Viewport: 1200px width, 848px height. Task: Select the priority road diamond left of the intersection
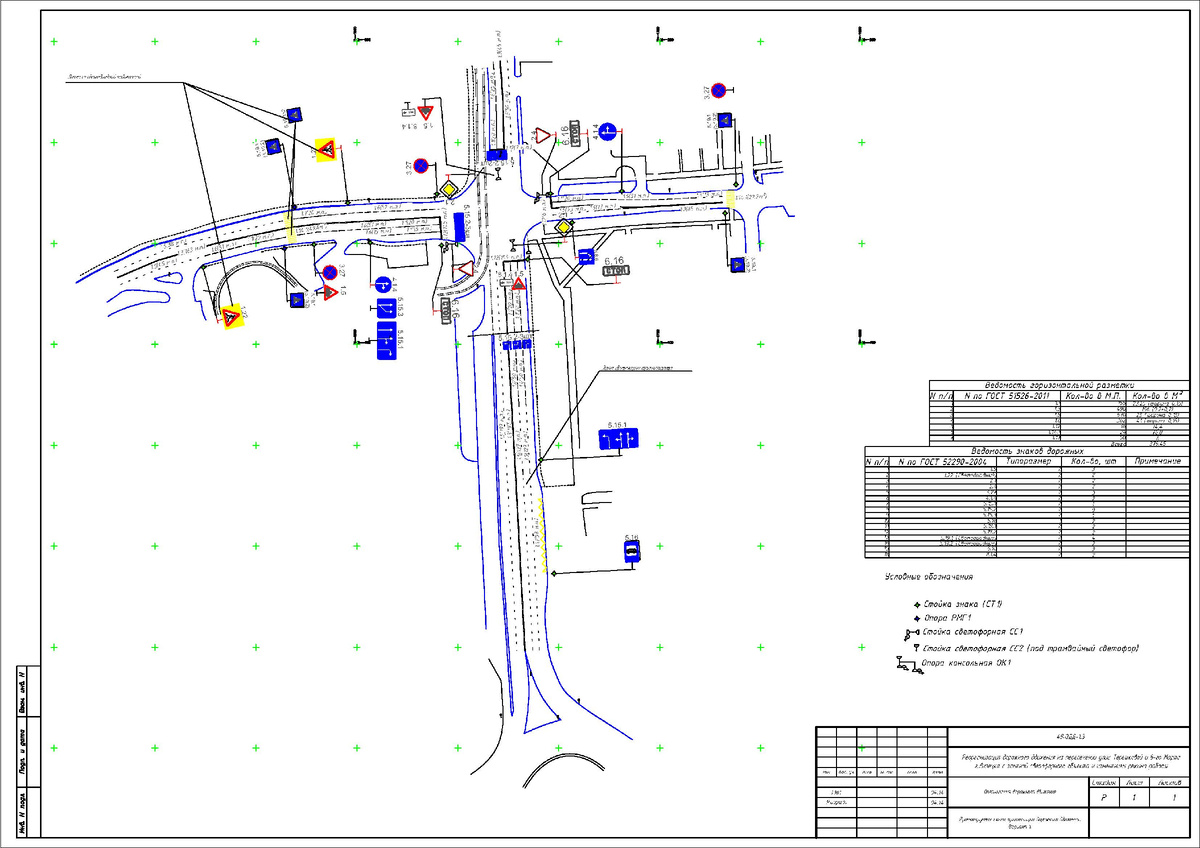coord(449,189)
